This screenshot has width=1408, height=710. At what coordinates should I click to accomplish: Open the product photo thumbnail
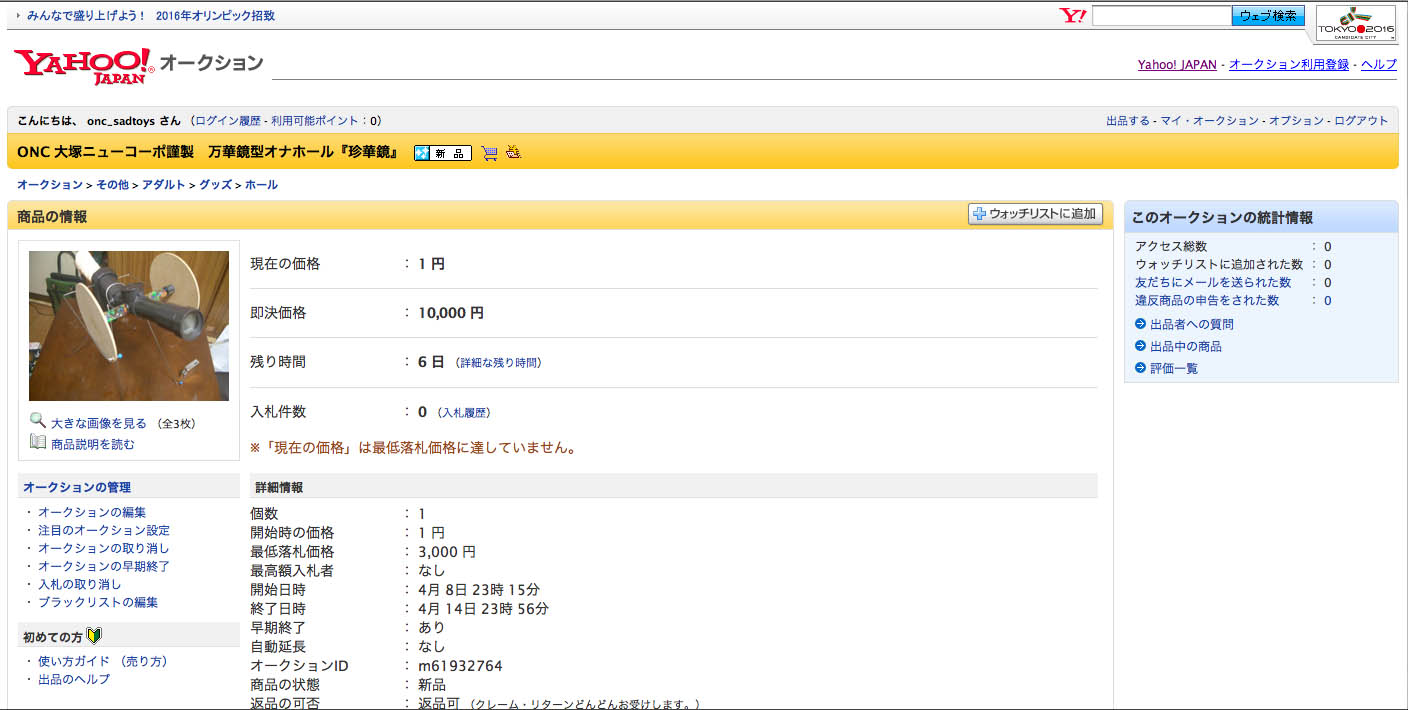click(129, 326)
